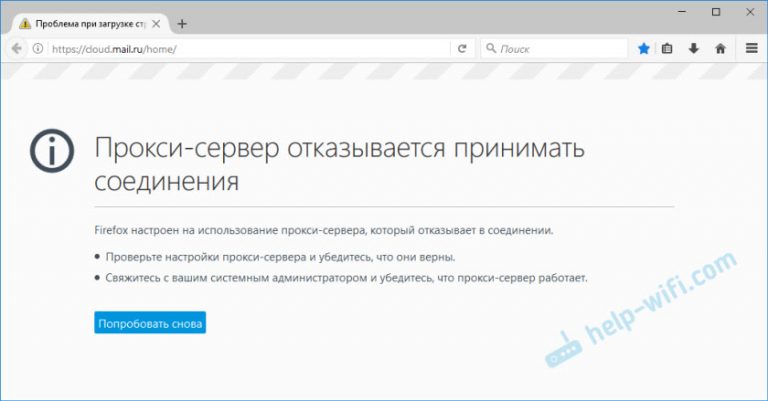Open downloads arrow icon

click(x=694, y=48)
